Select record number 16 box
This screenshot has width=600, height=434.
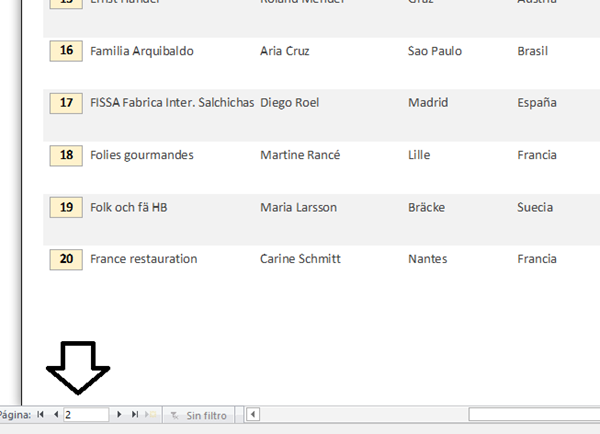click(x=66, y=51)
